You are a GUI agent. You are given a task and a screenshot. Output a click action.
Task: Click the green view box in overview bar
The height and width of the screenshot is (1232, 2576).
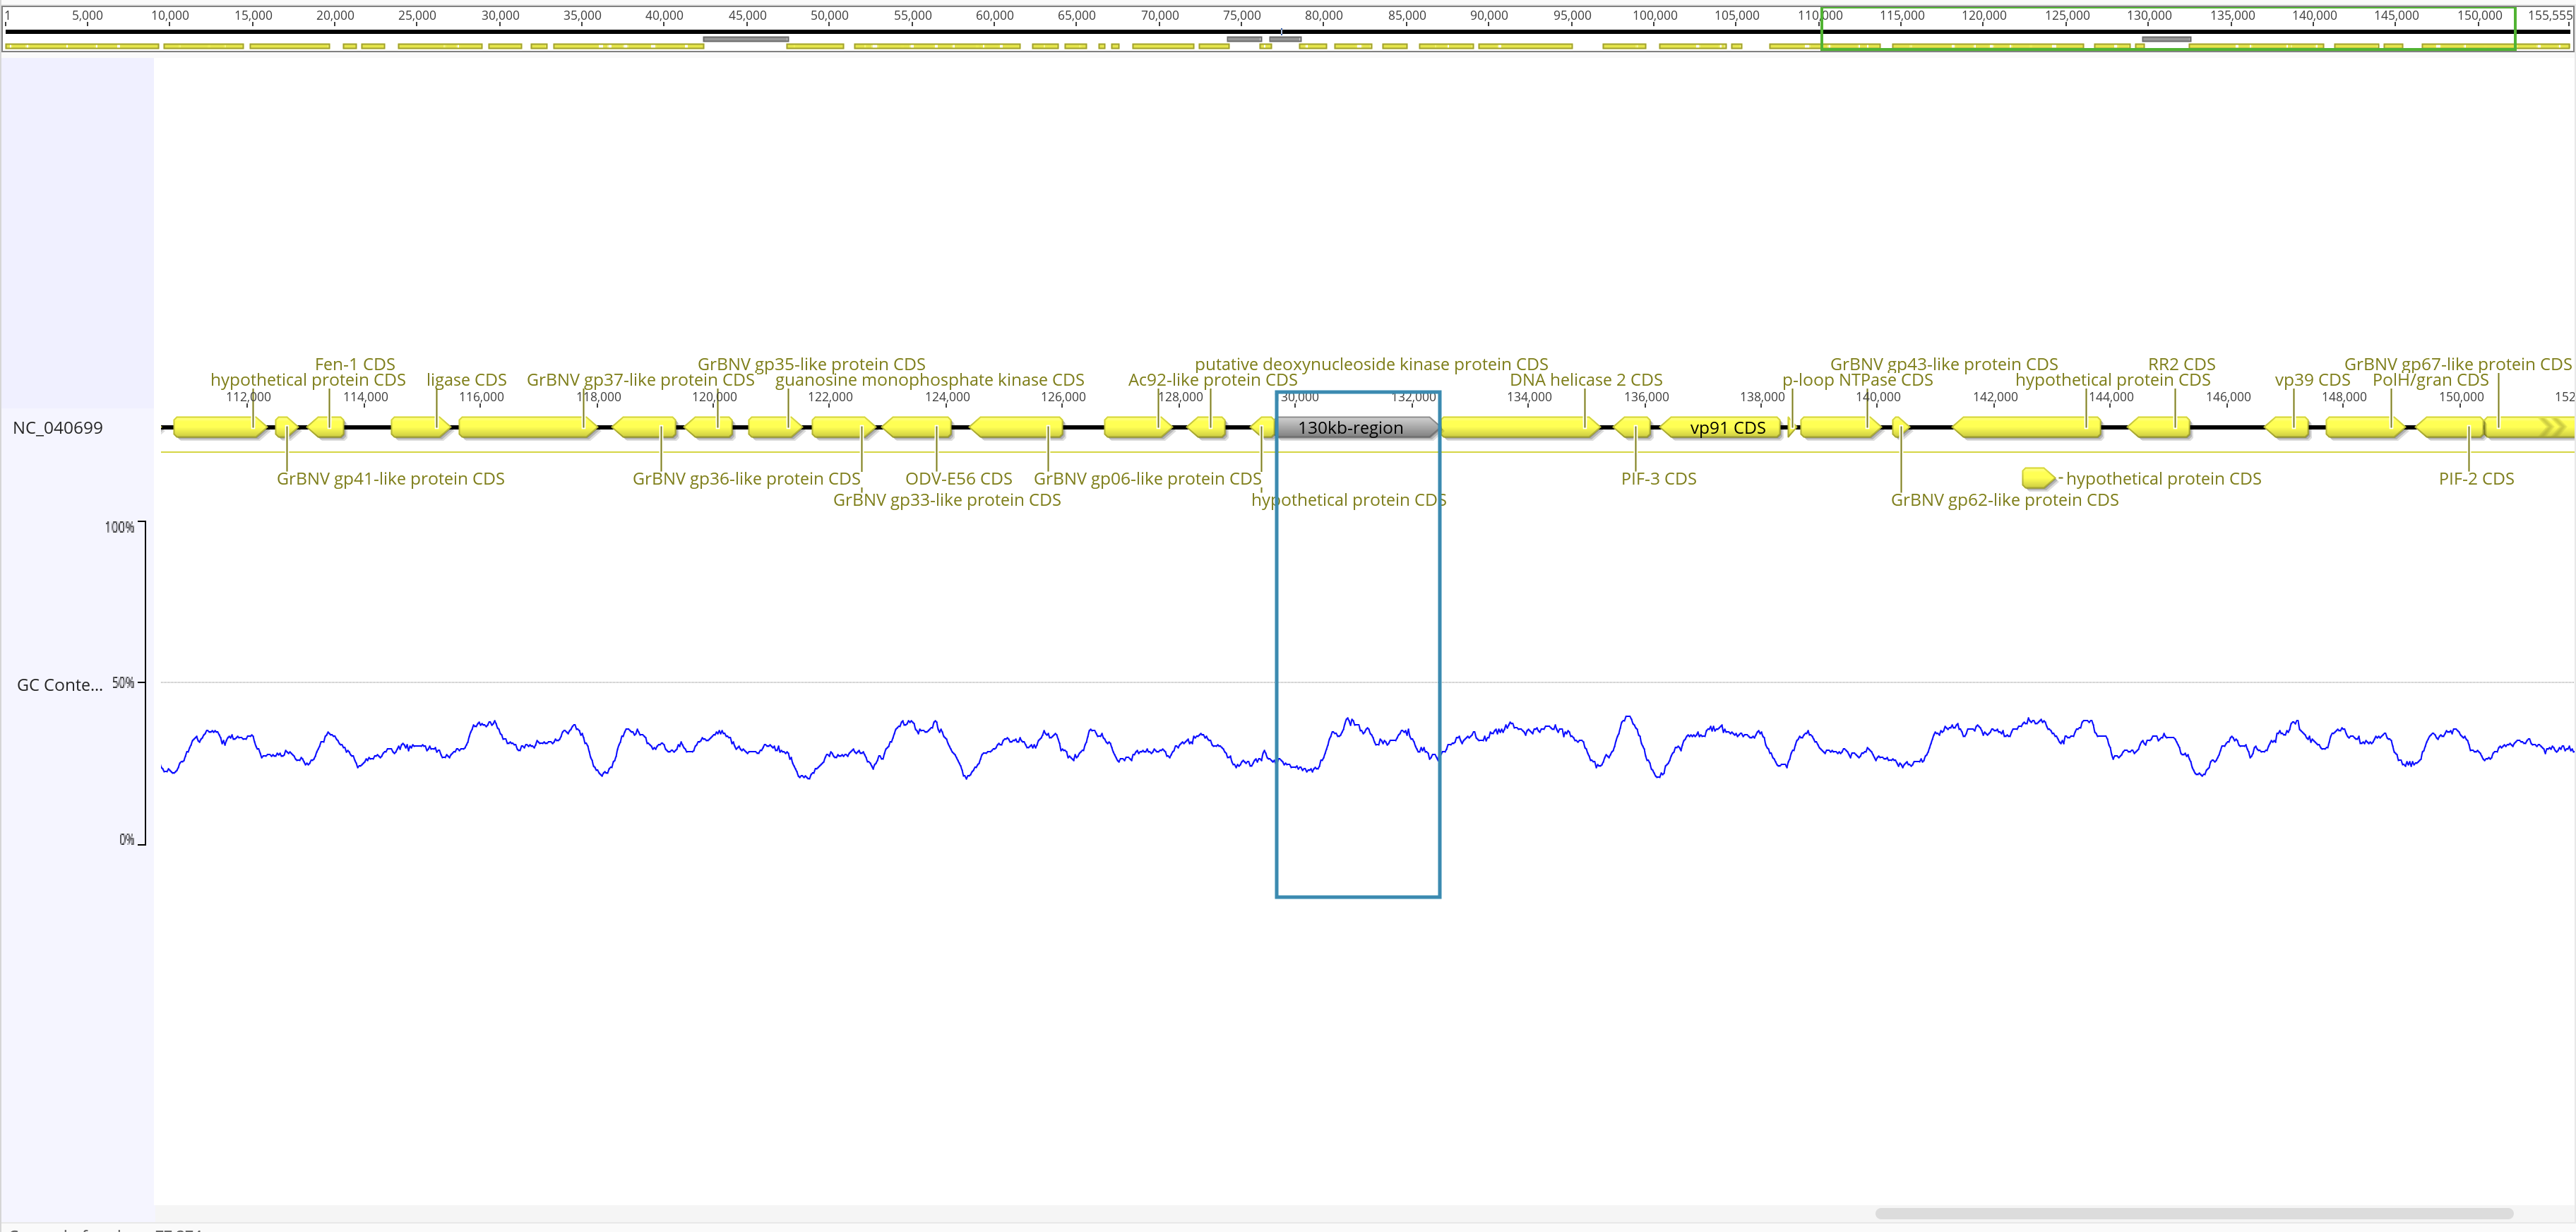pyautogui.click(x=2167, y=28)
